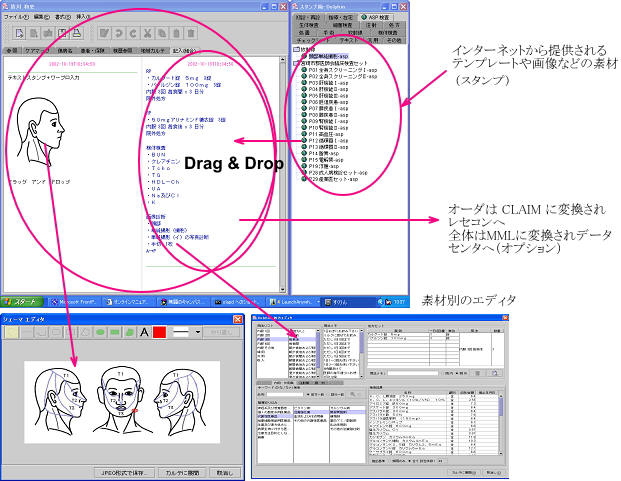621x481 pixels.
Task: Open the ファイル menu
Action: (x=14, y=17)
